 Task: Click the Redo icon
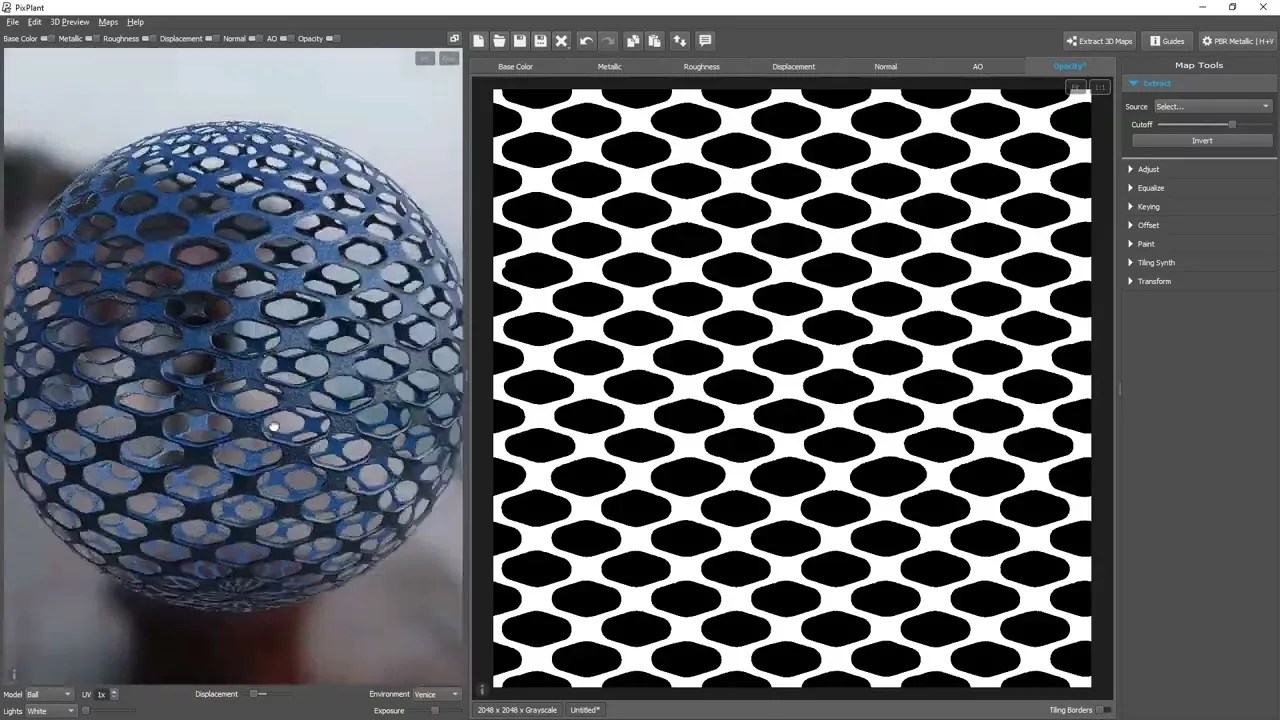[608, 40]
